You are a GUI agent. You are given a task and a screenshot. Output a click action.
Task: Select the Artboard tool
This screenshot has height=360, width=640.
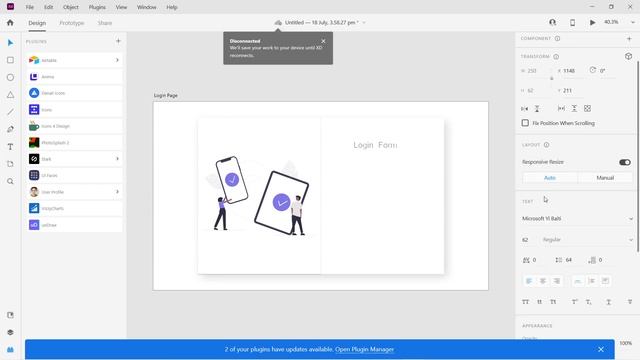(11, 164)
